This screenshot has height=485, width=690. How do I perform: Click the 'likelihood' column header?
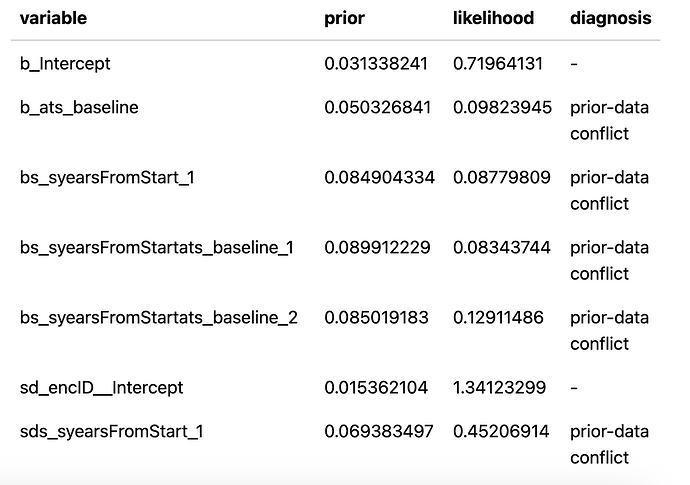pyautogui.click(x=494, y=18)
